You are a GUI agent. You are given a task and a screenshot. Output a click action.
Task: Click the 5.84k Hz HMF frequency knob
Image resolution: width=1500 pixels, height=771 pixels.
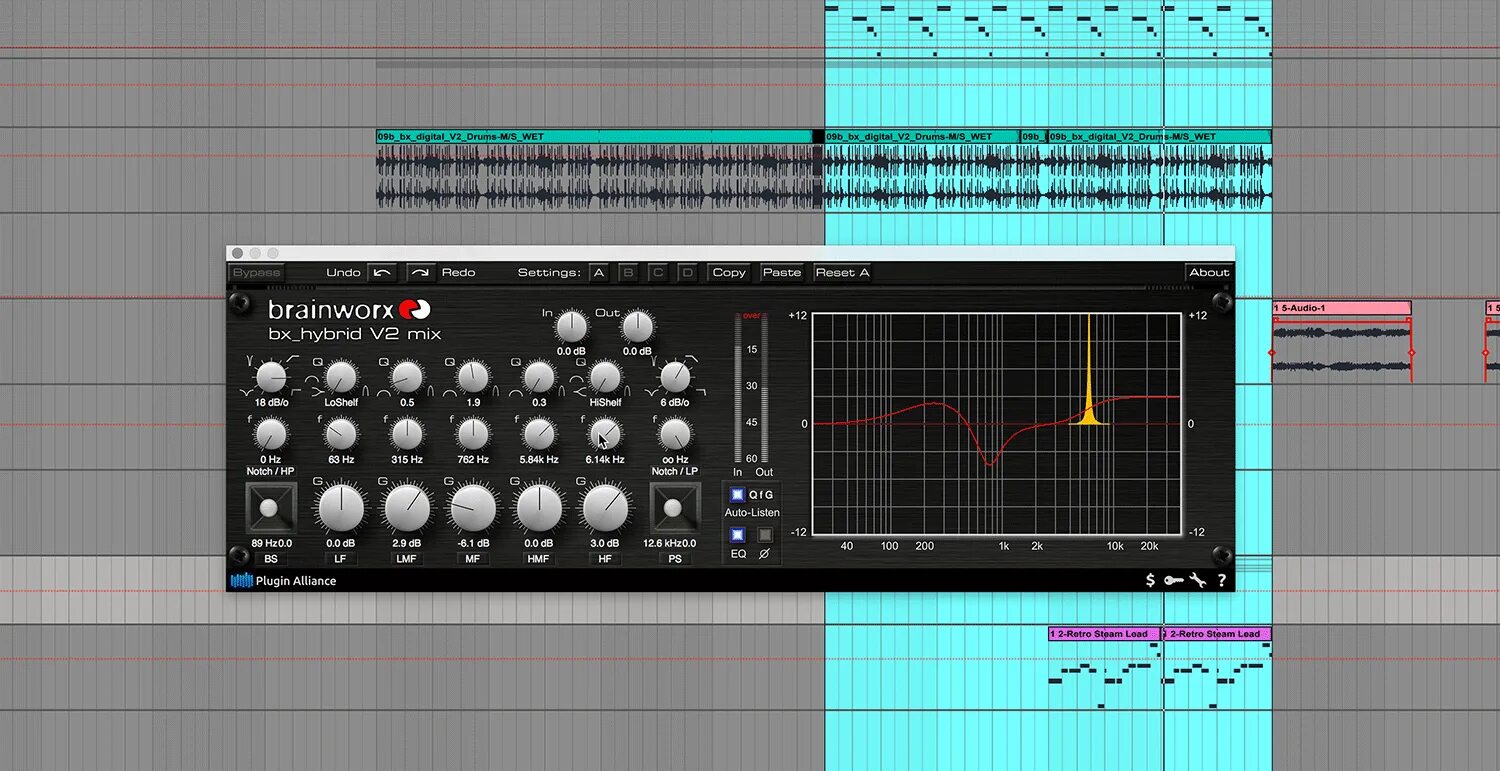(x=539, y=434)
